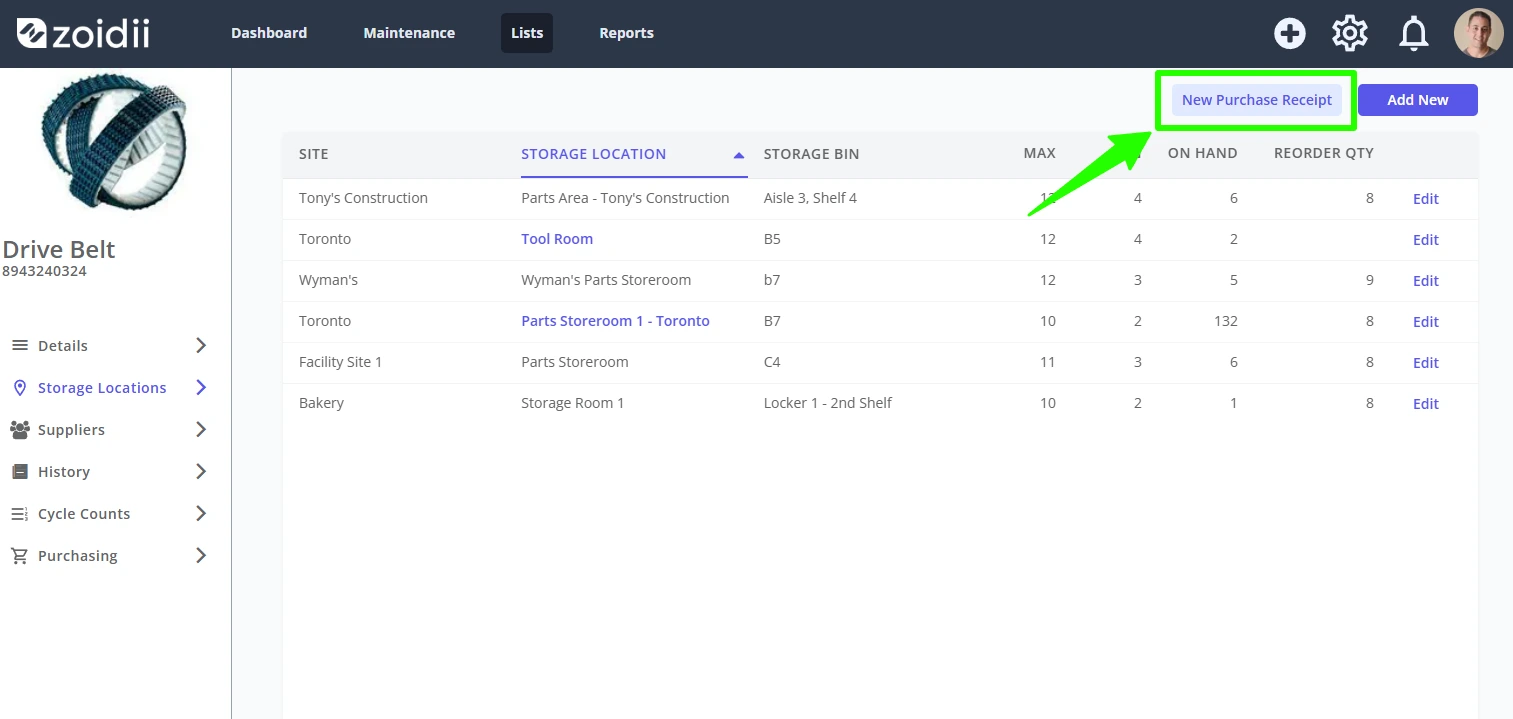Click the Suppliers people icon
This screenshot has height=719, width=1513.
click(19, 429)
